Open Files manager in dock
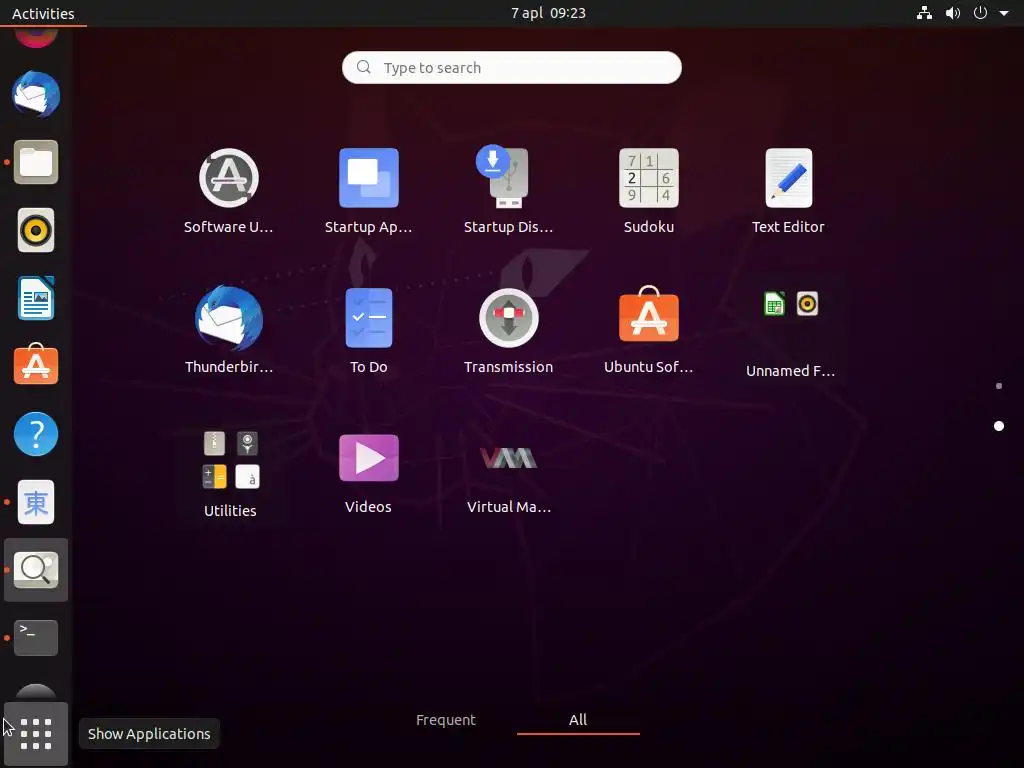The height and width of the screenshot is (768, 1024). (x=36, y=162)
